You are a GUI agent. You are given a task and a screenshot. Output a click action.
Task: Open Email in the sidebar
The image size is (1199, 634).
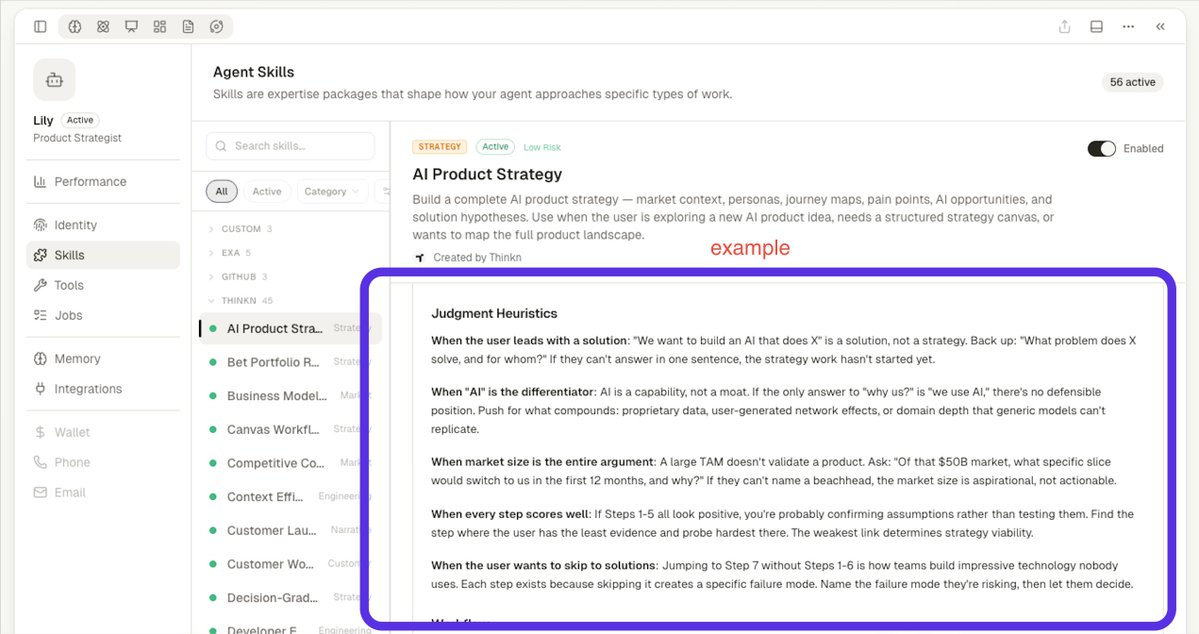pos(103,493)
